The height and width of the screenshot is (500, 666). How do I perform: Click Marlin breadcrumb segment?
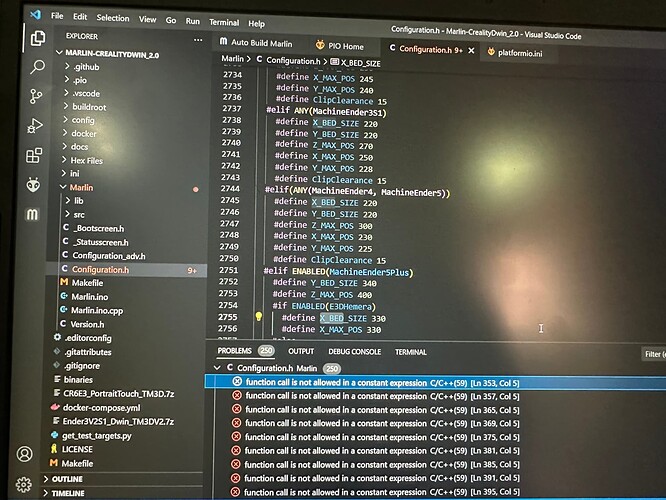tap(232, 59)
